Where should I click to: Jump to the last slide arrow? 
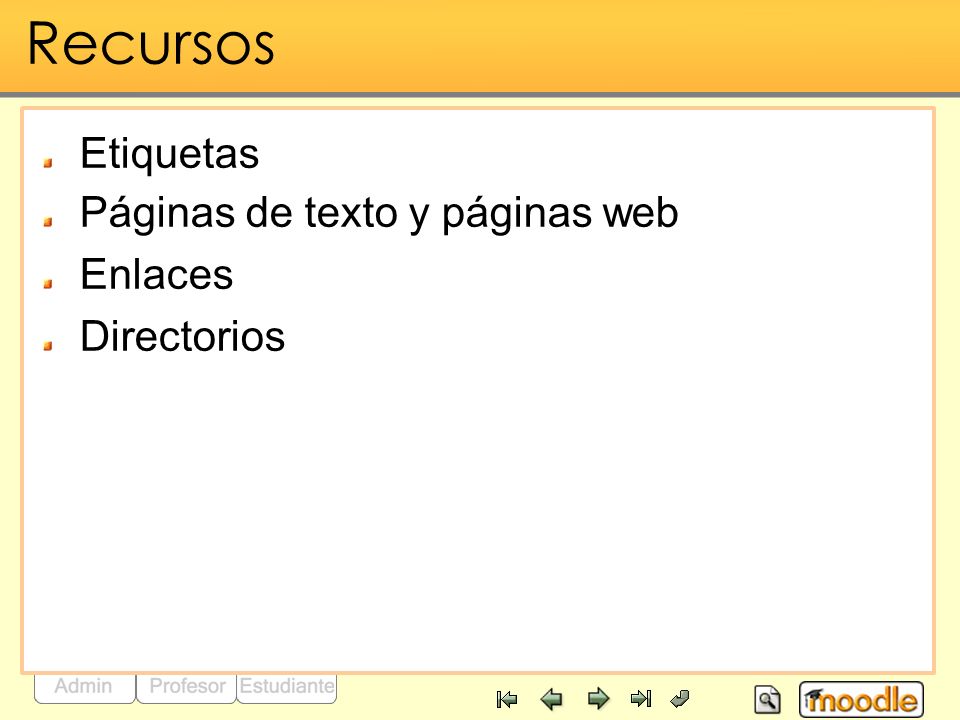point(641,699)
